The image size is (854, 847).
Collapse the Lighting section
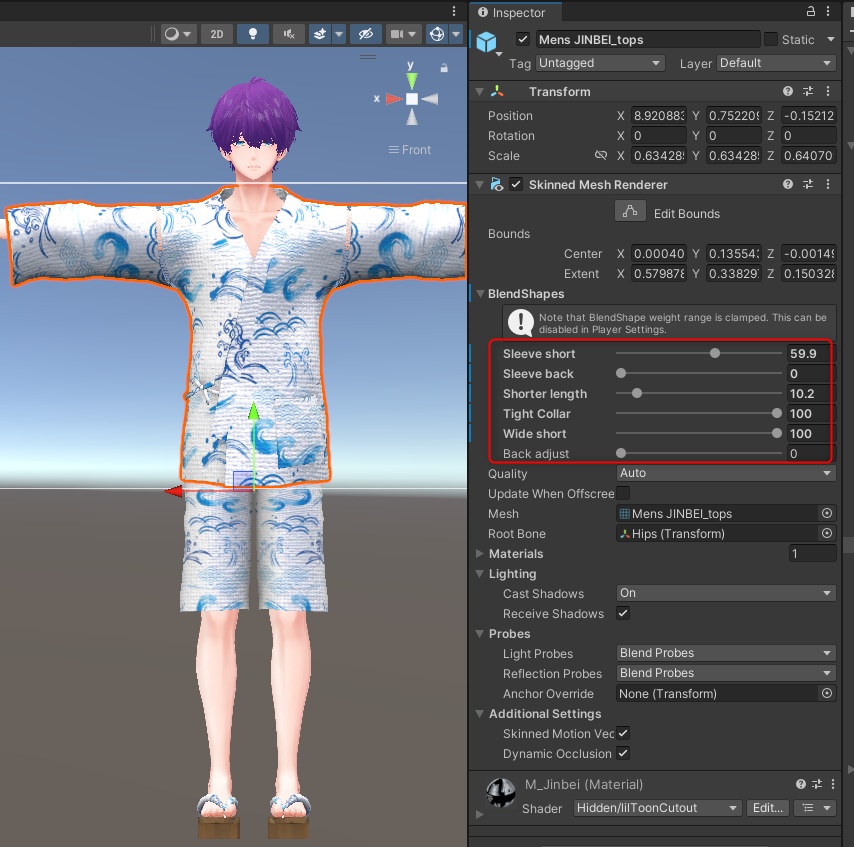(479, 574)
